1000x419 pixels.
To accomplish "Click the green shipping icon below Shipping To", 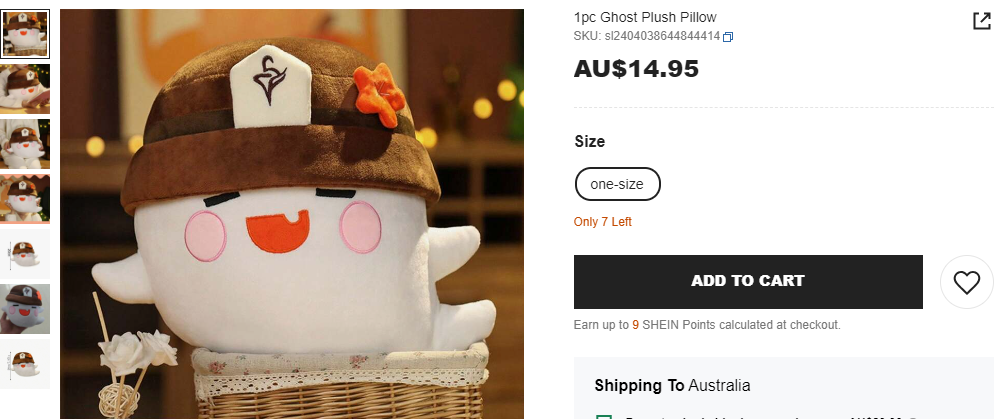I will (x=603, y=416).
